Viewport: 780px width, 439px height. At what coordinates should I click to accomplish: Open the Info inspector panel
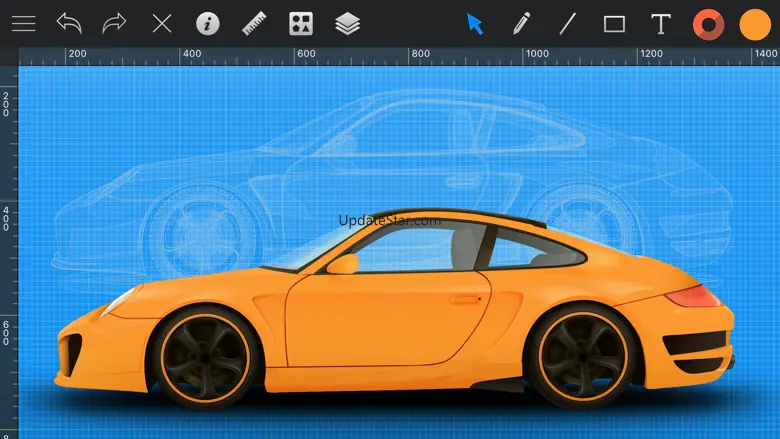(207, 24)
